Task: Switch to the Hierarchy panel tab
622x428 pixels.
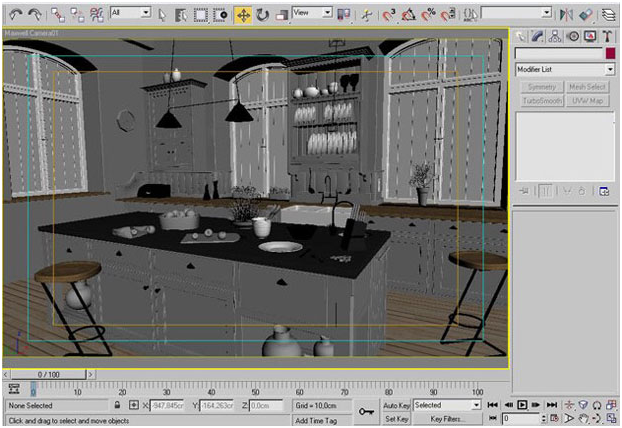Action: [555, 36]
